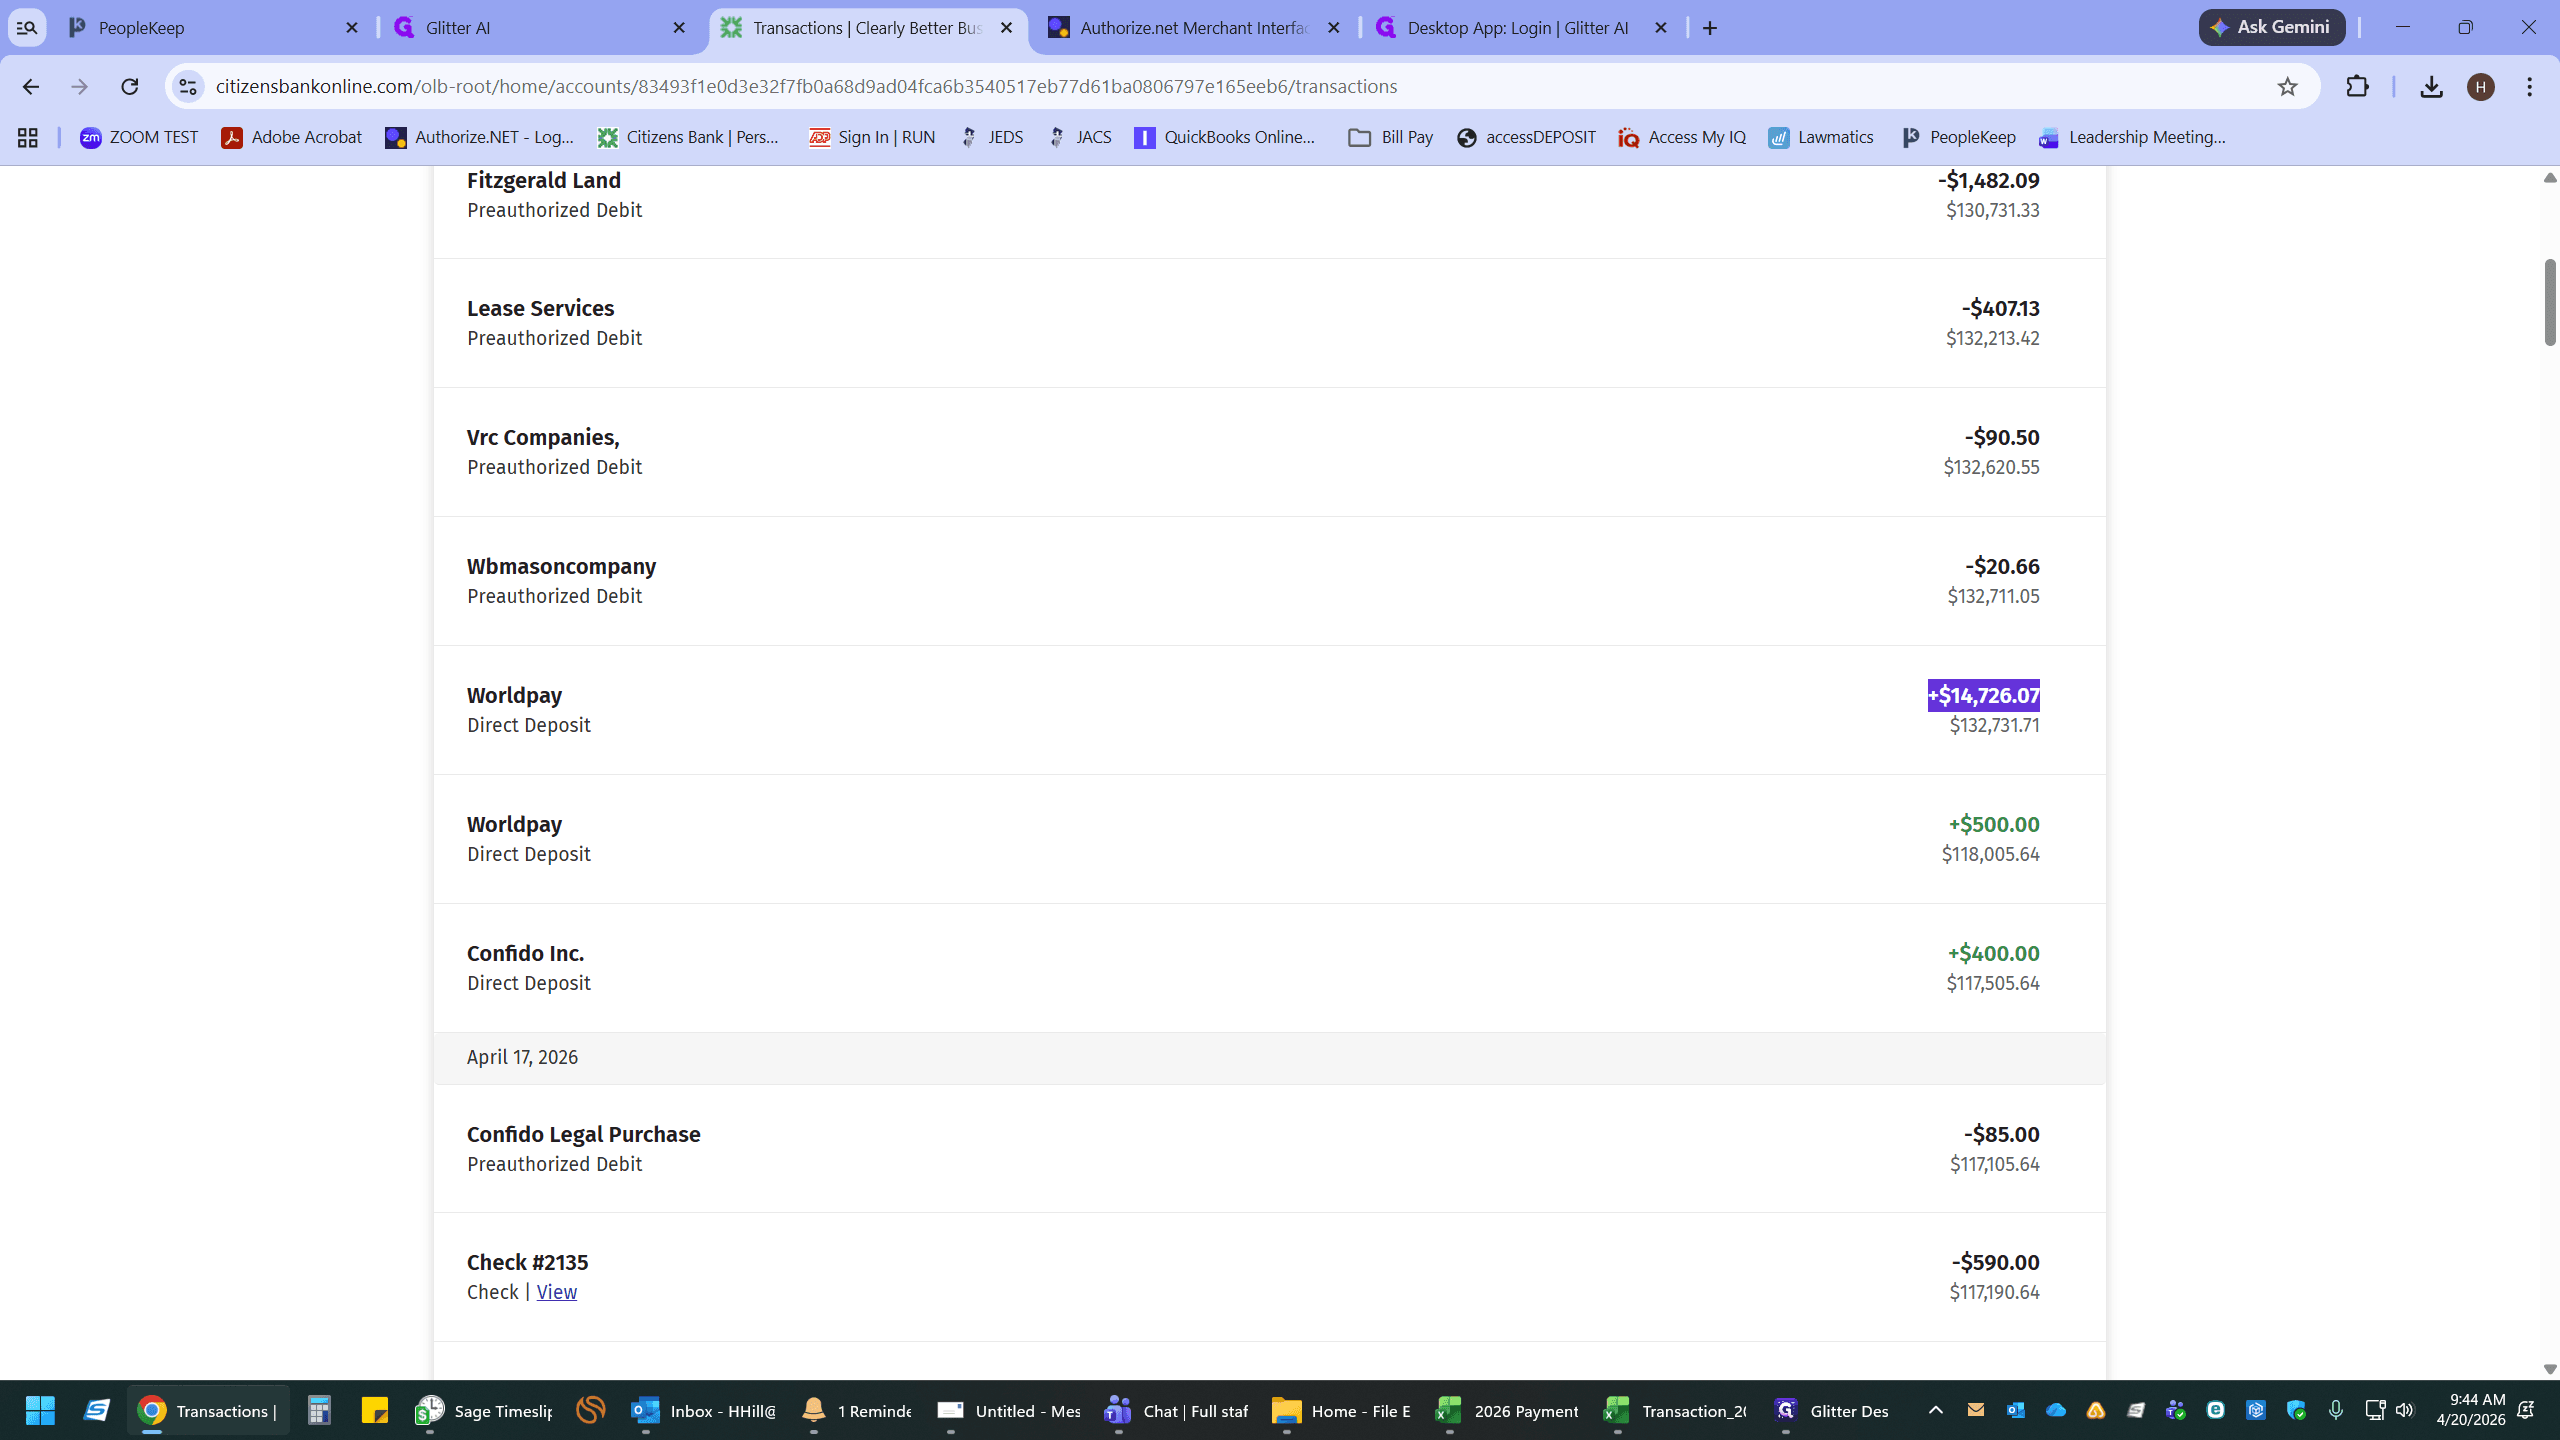This screenshot has height=1440, width=2560.
Task: Bookmark this page with the star icon
Action: (2287, 87)
